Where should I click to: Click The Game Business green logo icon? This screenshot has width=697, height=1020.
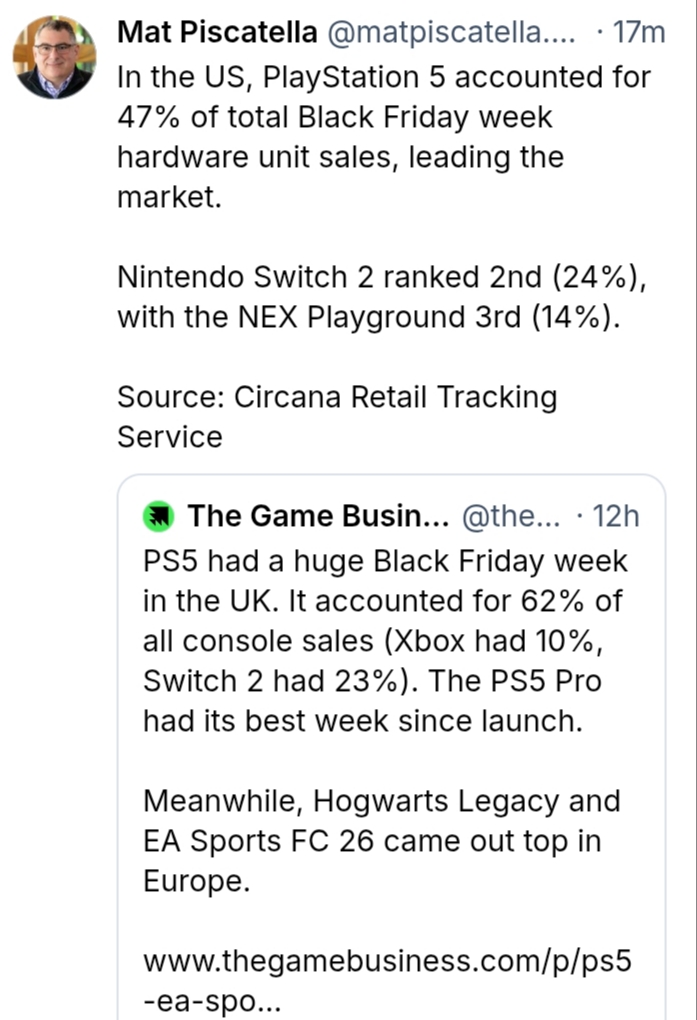coord(160,516)
